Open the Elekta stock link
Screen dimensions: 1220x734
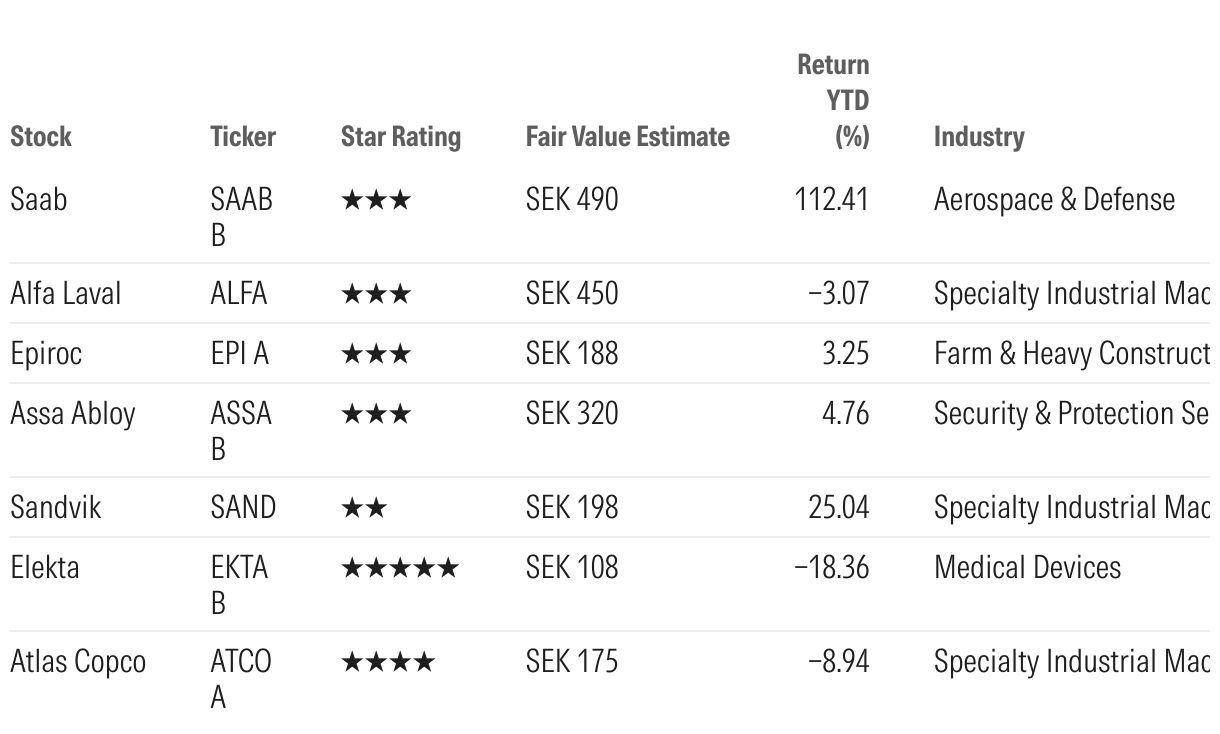tap(44, 568)
